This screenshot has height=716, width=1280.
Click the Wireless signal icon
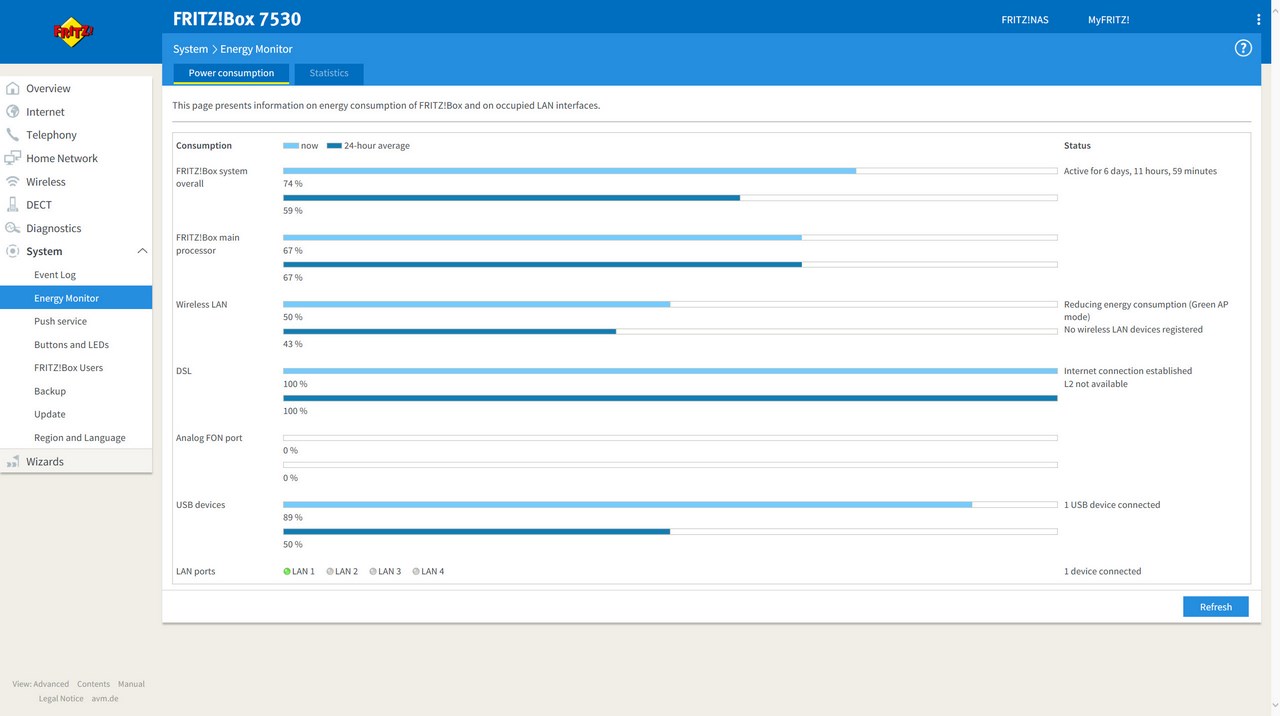click(13, 181)
